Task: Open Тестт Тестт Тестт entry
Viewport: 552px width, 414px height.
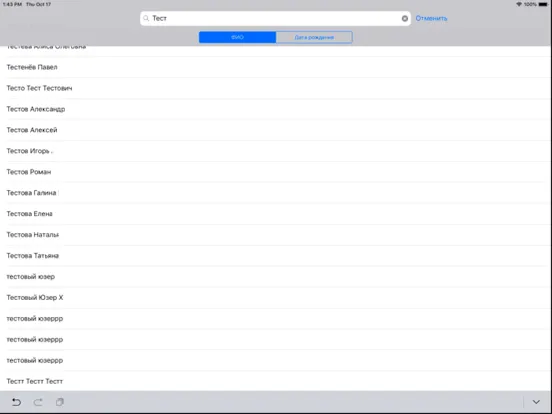Action: point(275,381)
